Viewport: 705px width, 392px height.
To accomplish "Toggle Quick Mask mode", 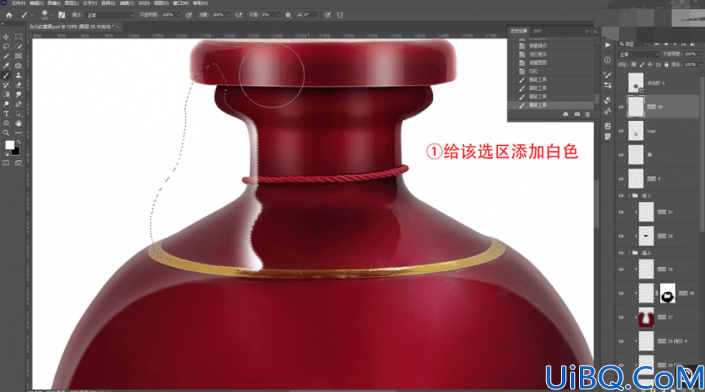I will 6,163.
